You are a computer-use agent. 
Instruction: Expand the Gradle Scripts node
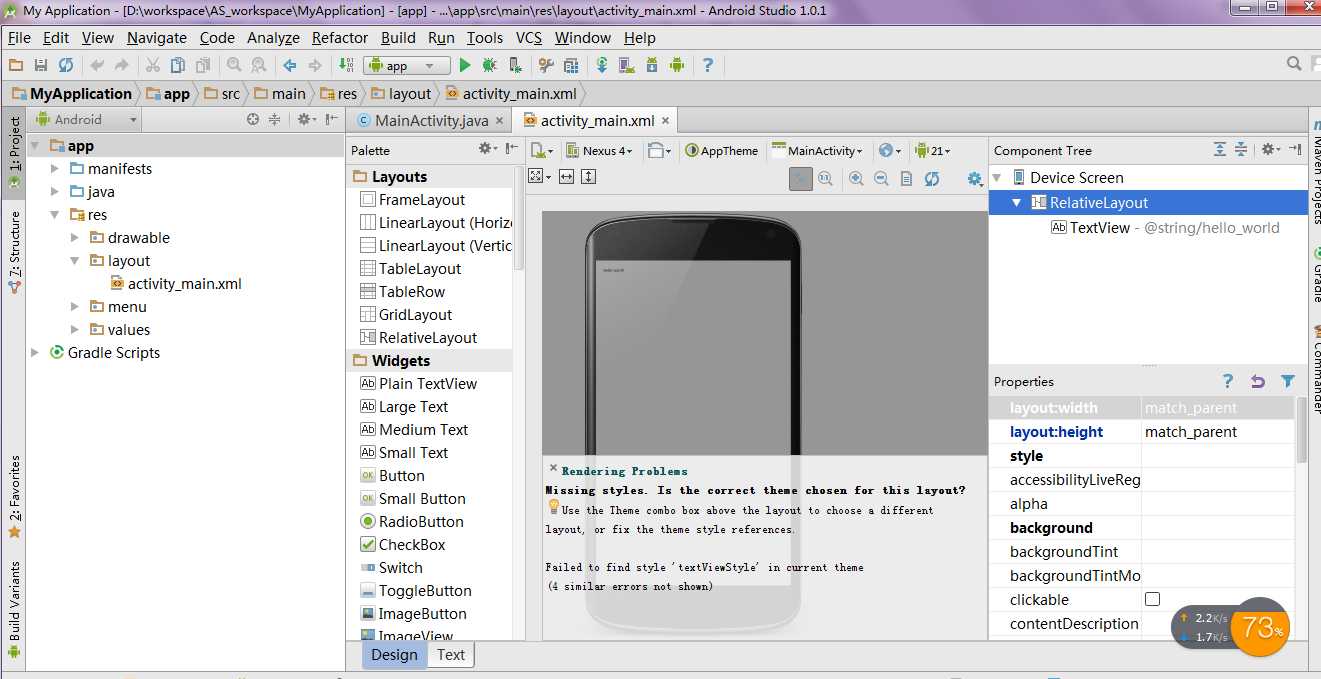click(35, 352)
